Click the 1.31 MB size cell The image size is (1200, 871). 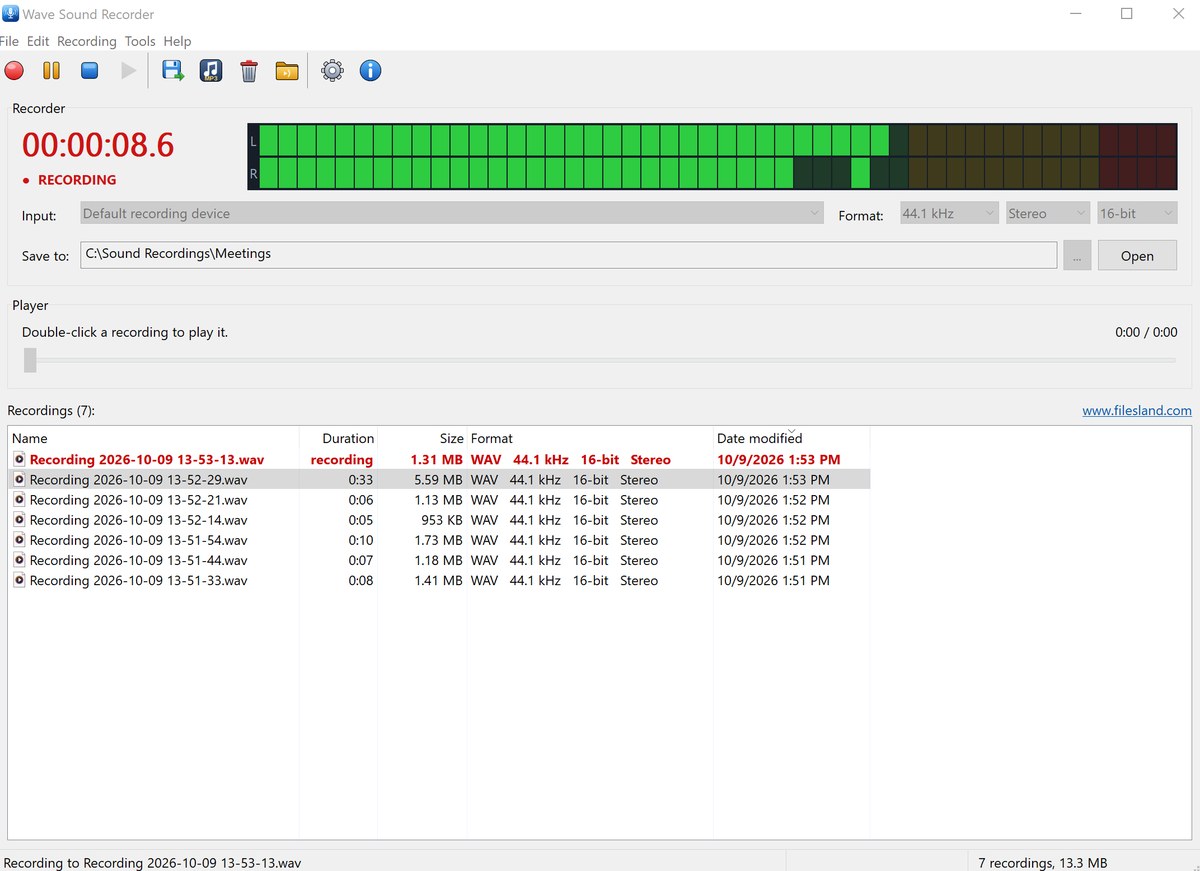[437, 460]
